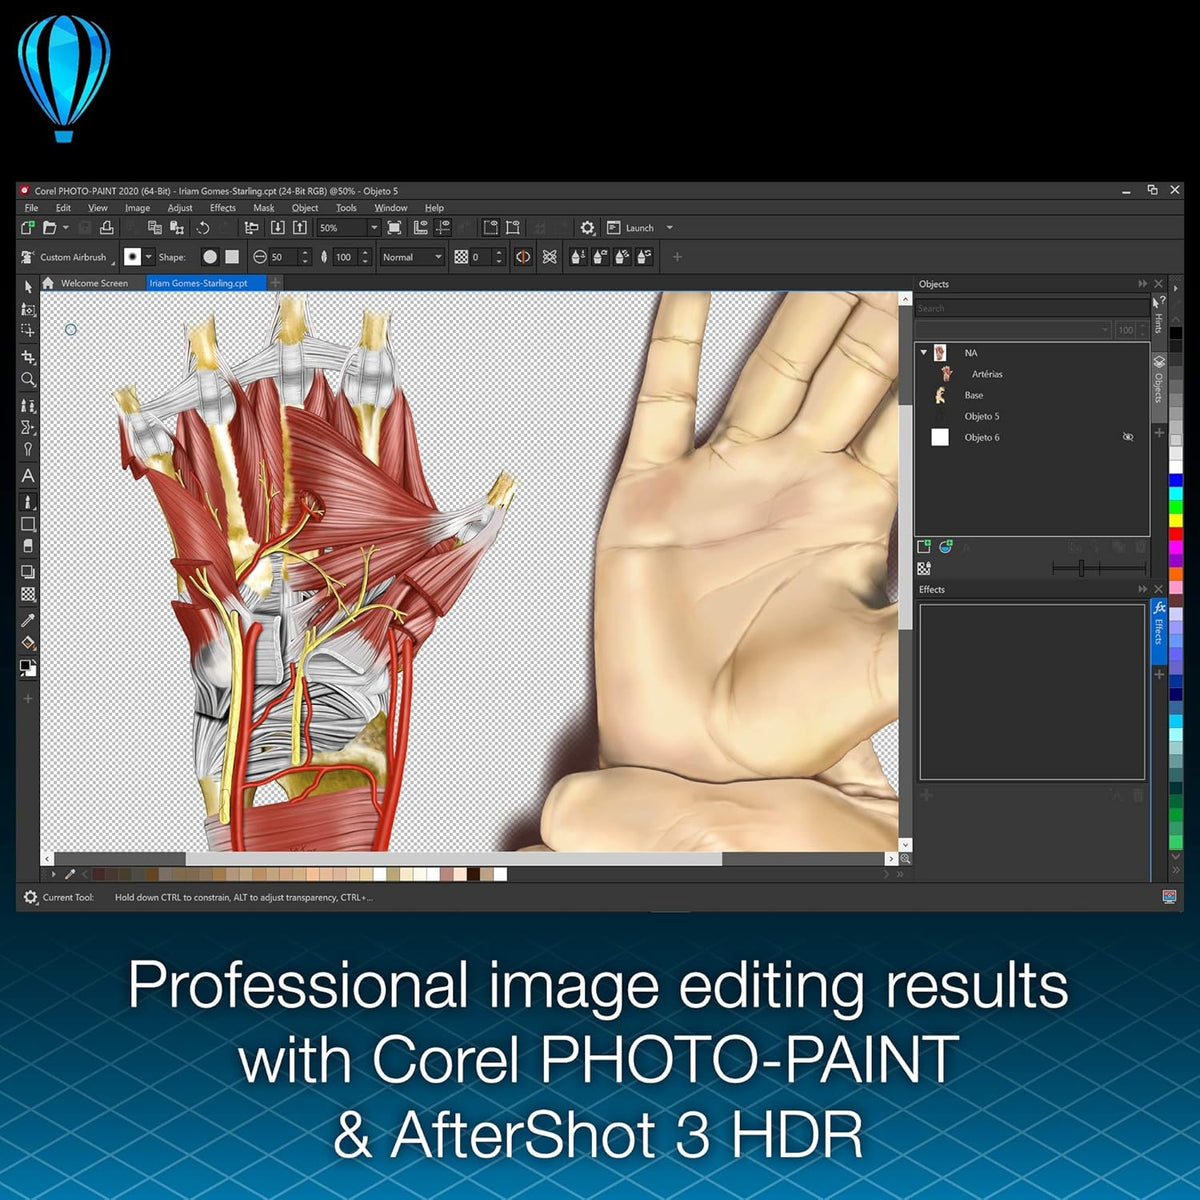This screenshot has width=1200, height=1200.
Task: Toggle the mask marquee visibility icon
Action: click(x=490, y=228)
